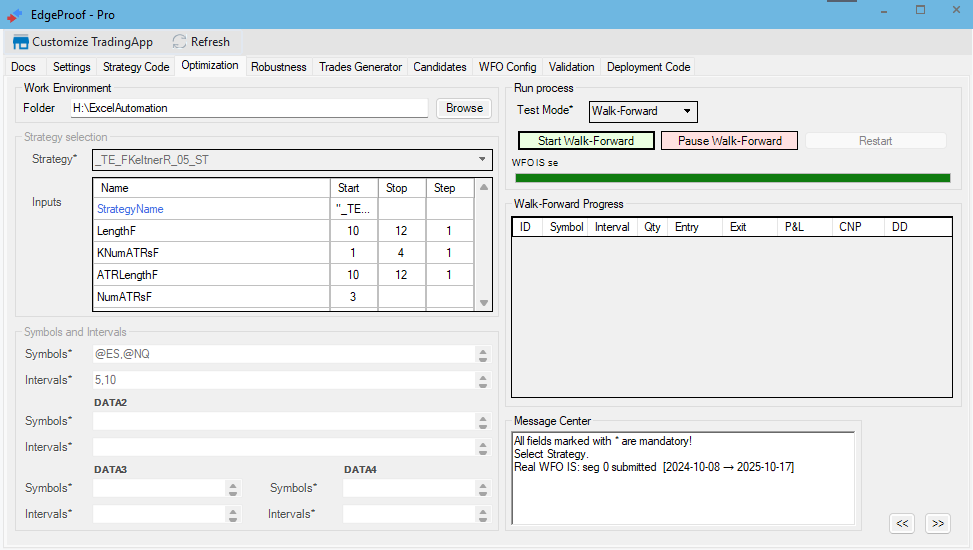The image size is (973, 550).
Task: Click stepper on DATA2 Intervals field
Action: click(x=483, y=448)
